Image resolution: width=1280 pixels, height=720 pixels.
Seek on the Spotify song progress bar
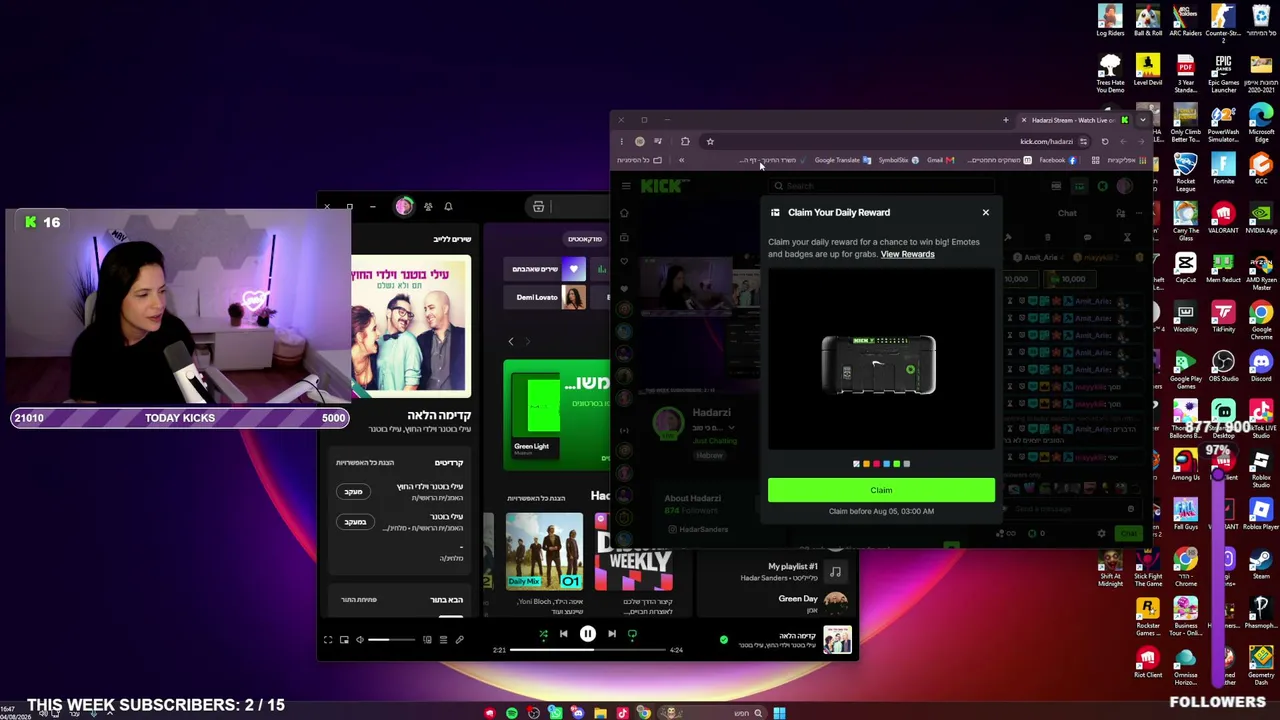click(588, 650)
